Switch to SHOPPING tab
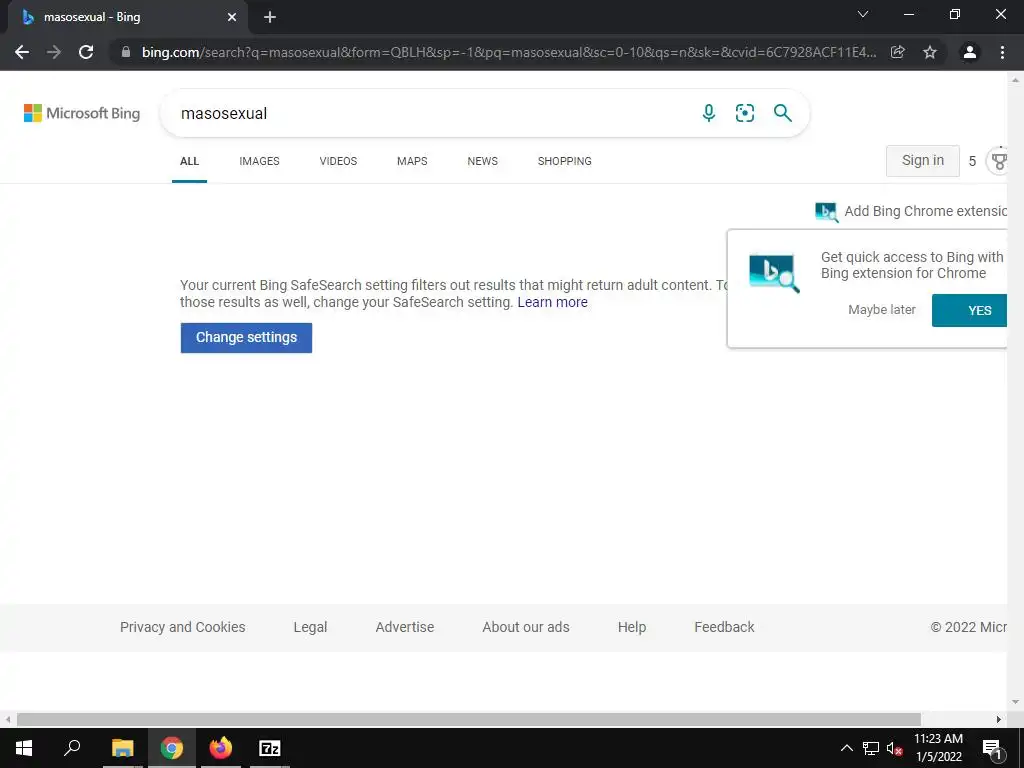 pyautogui.click(x=565, y=161)
